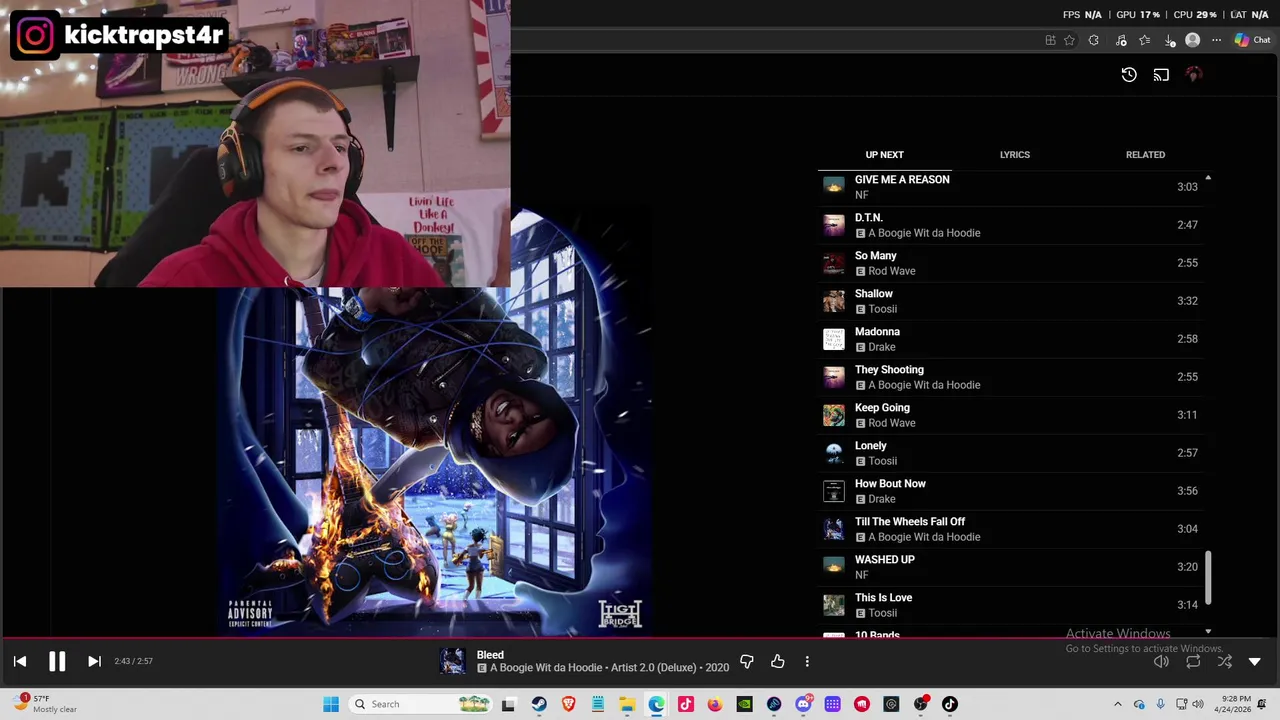
Task: Open the browser split screen icon
Action: point(1050,40)
